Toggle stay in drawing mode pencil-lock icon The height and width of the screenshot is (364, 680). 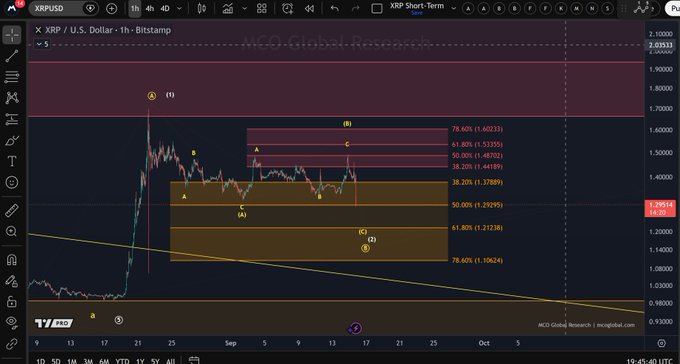pyautogui.click(x=12, y=281)
